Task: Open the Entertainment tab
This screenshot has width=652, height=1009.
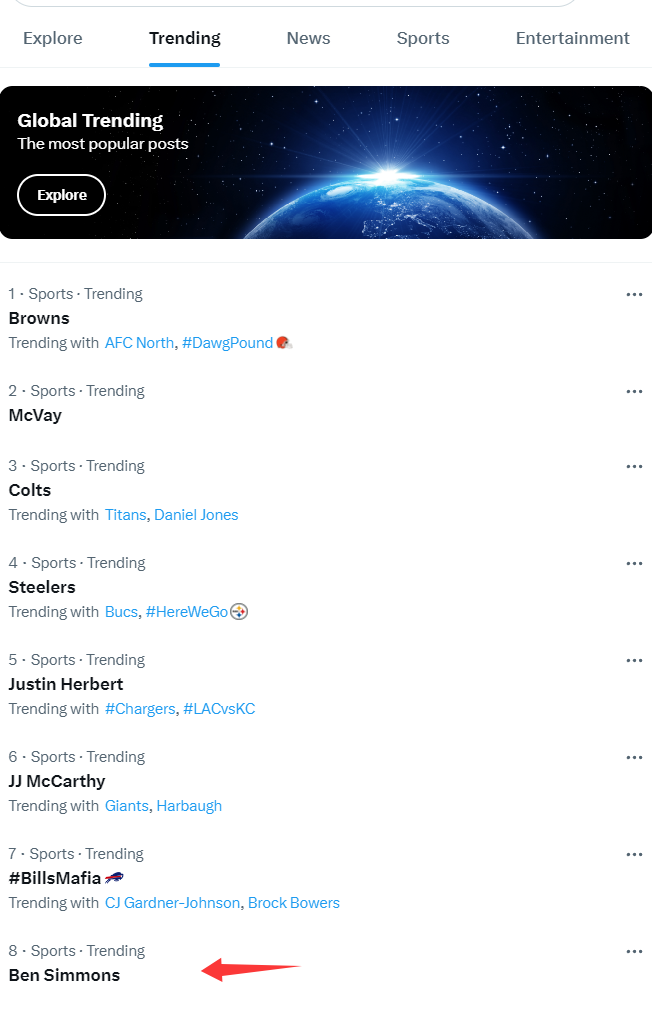Action: click(x=572, y=39)
